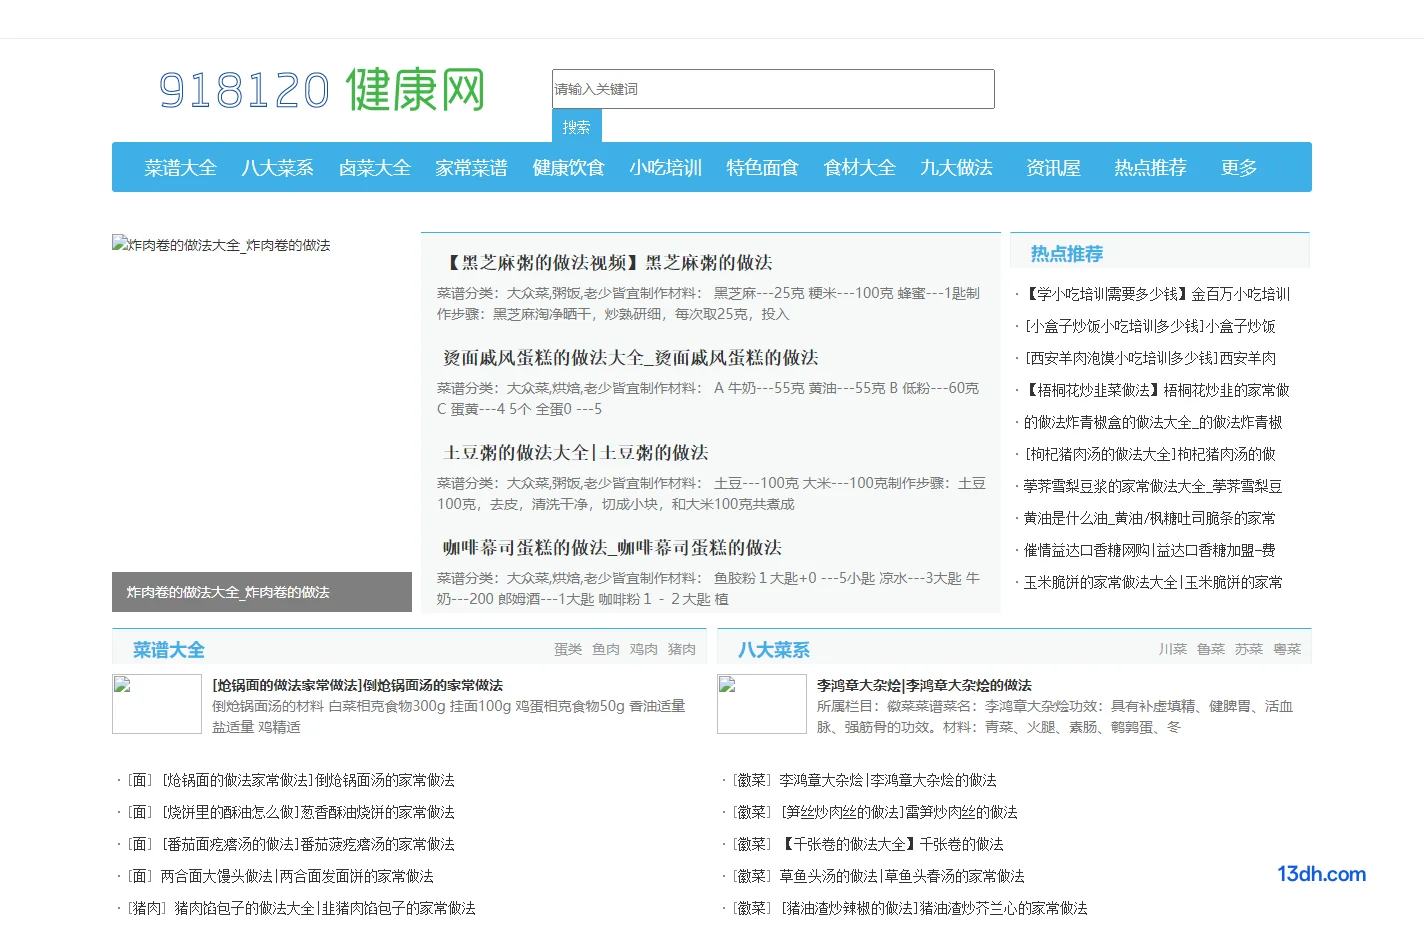Viewport: 1424px width, 933px height.
Task: Click the 菜谱大全 section heading
Action: (168, 650)
